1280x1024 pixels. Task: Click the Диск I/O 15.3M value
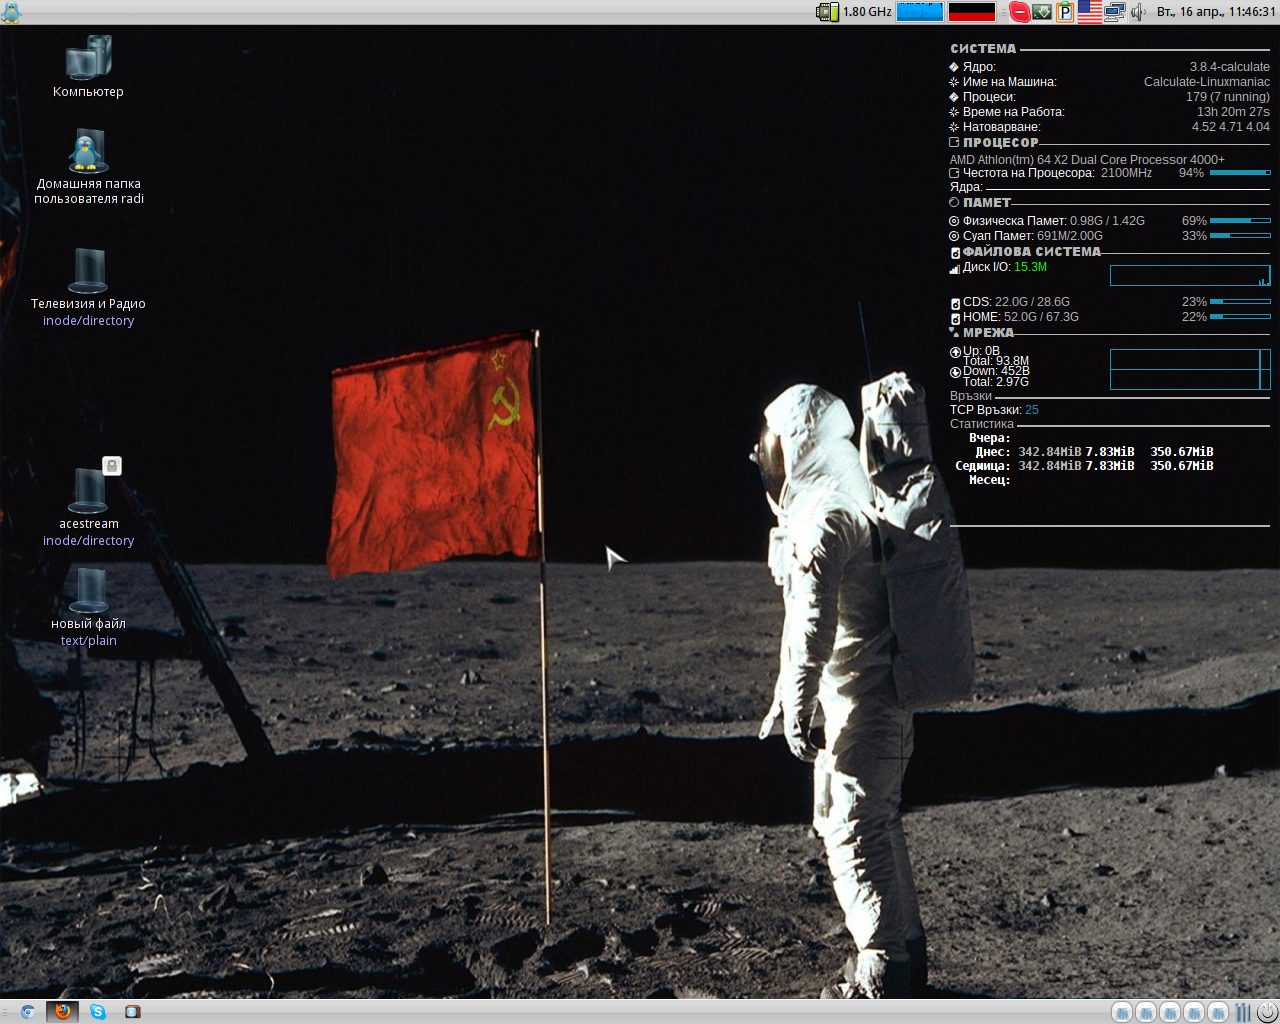pos(1030,267)
